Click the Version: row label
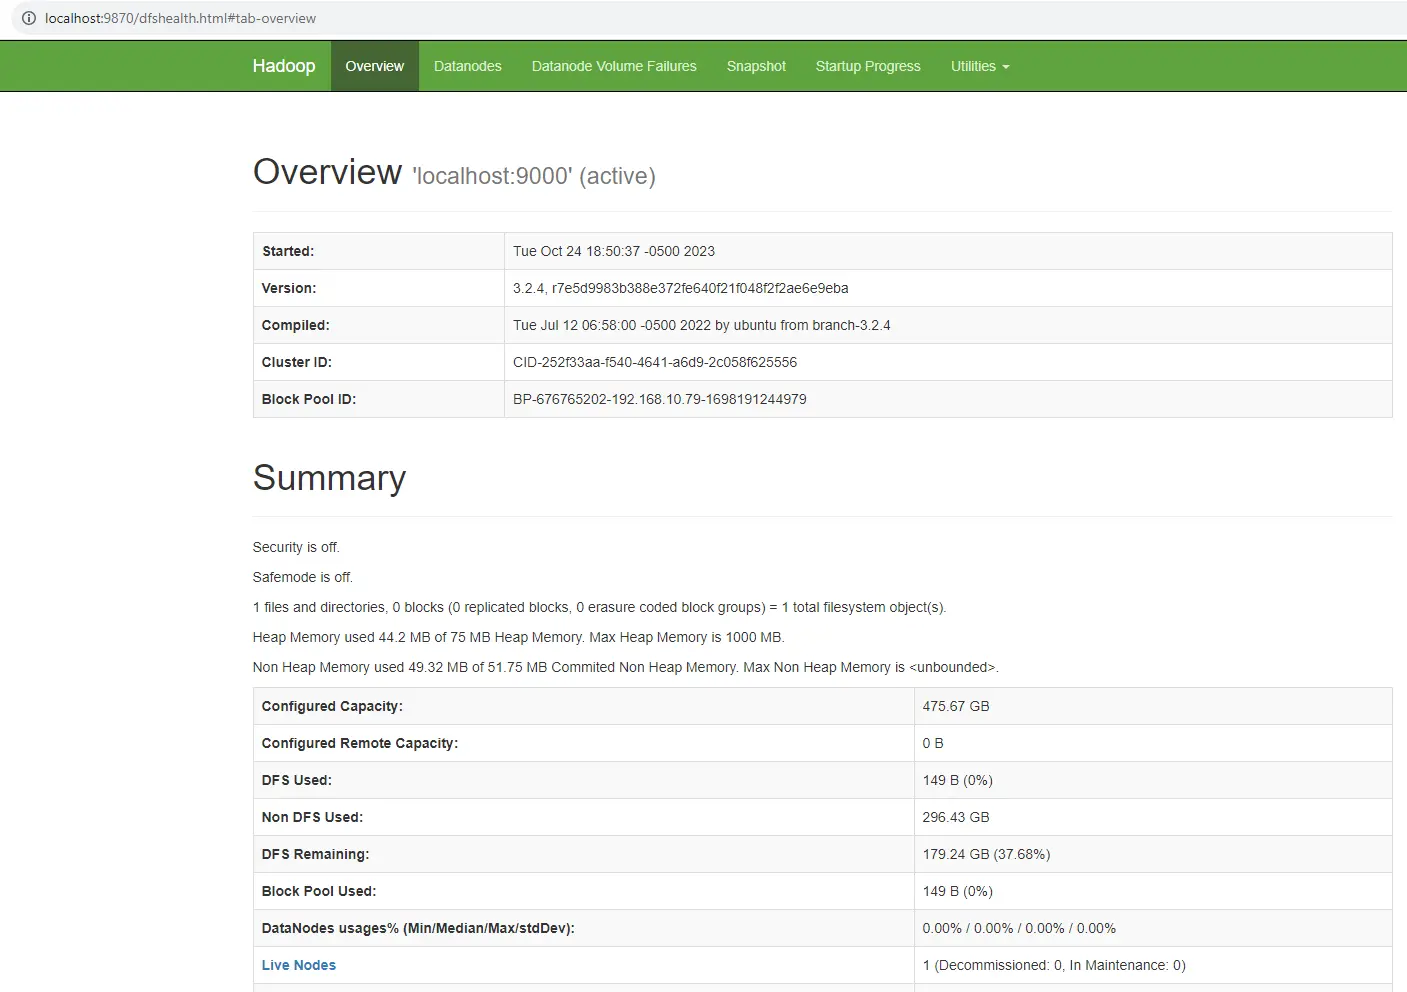Image resolution: width=1407 pixels, height=992 pixels. click(289, 288)
